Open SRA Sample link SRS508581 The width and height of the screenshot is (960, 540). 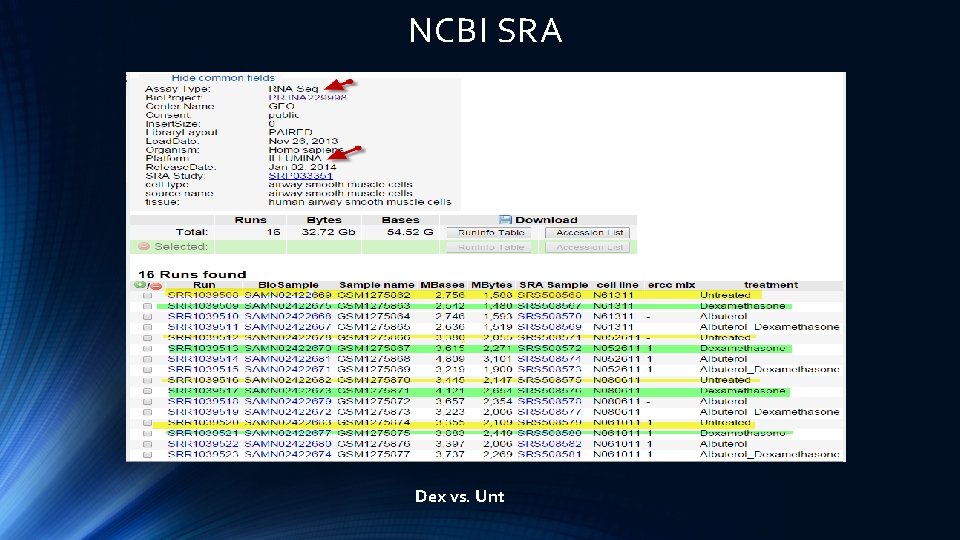point(549,454)
